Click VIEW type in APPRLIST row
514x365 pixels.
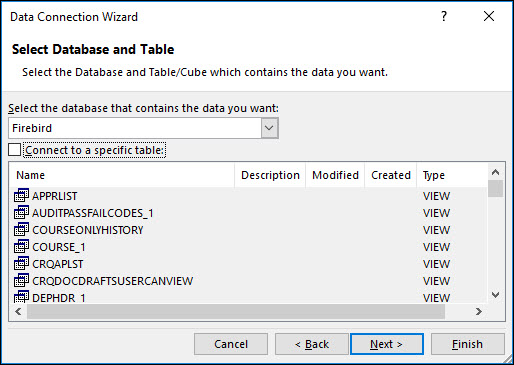436,196
